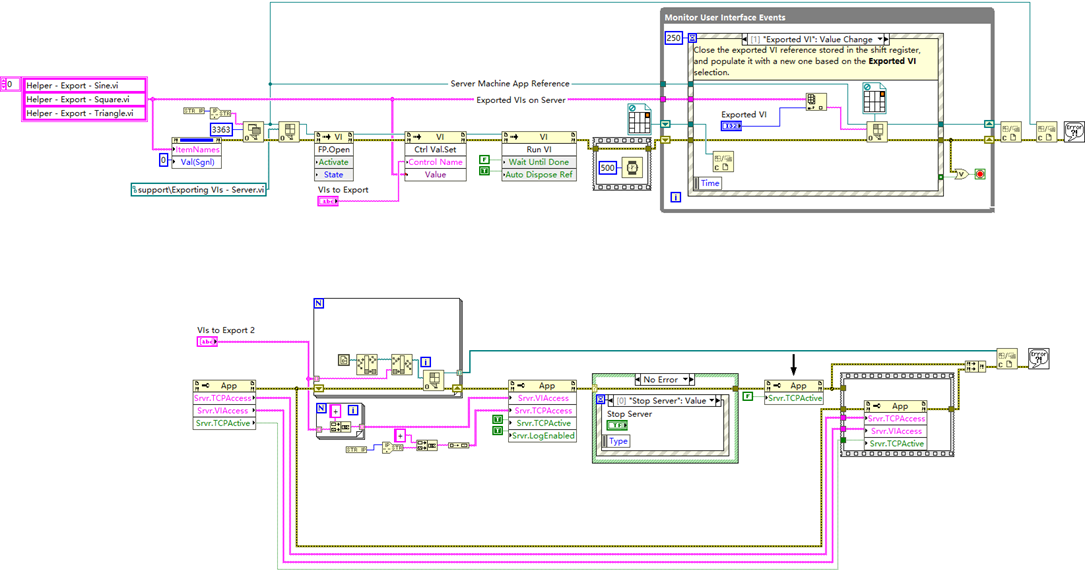Select Helper - Export - Square.vi string element
The width and height of the screenshot is (1085, 571).
click(x=85, y=99)
